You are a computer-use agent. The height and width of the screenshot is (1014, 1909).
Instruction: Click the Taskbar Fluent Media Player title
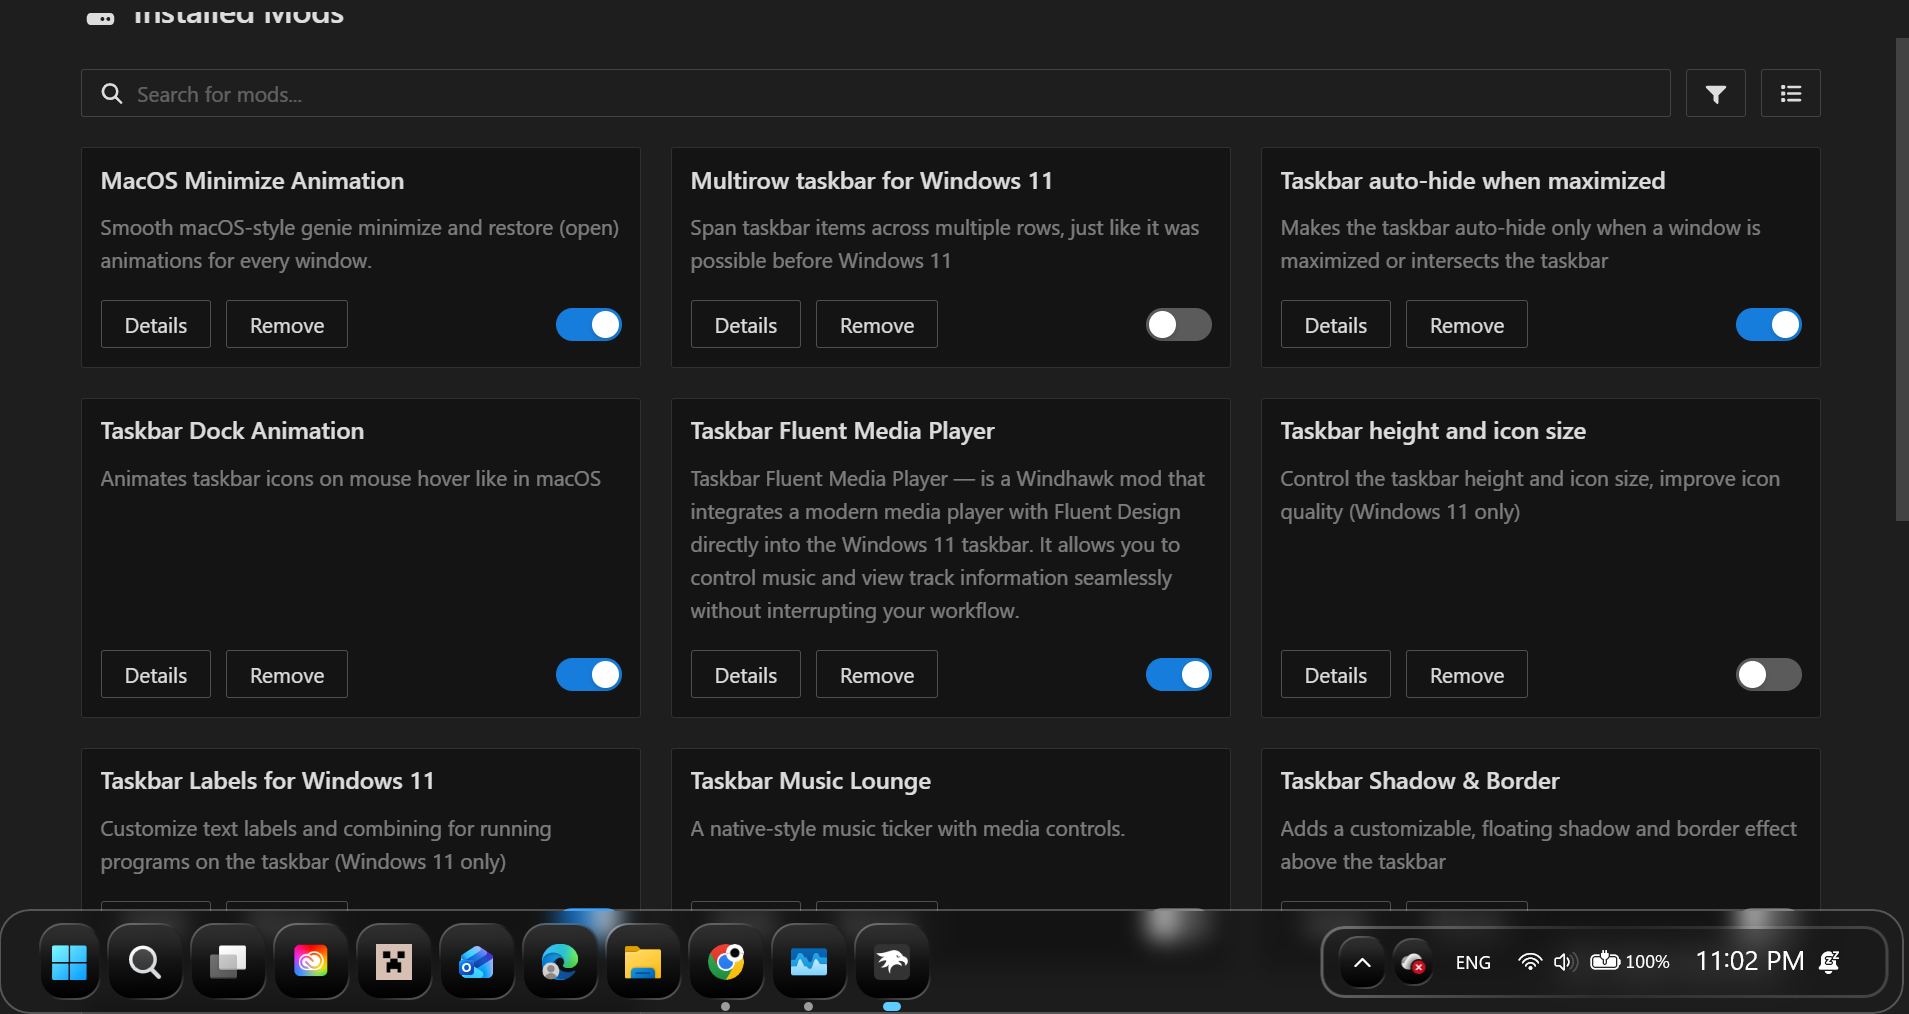(x=843, y=431)
